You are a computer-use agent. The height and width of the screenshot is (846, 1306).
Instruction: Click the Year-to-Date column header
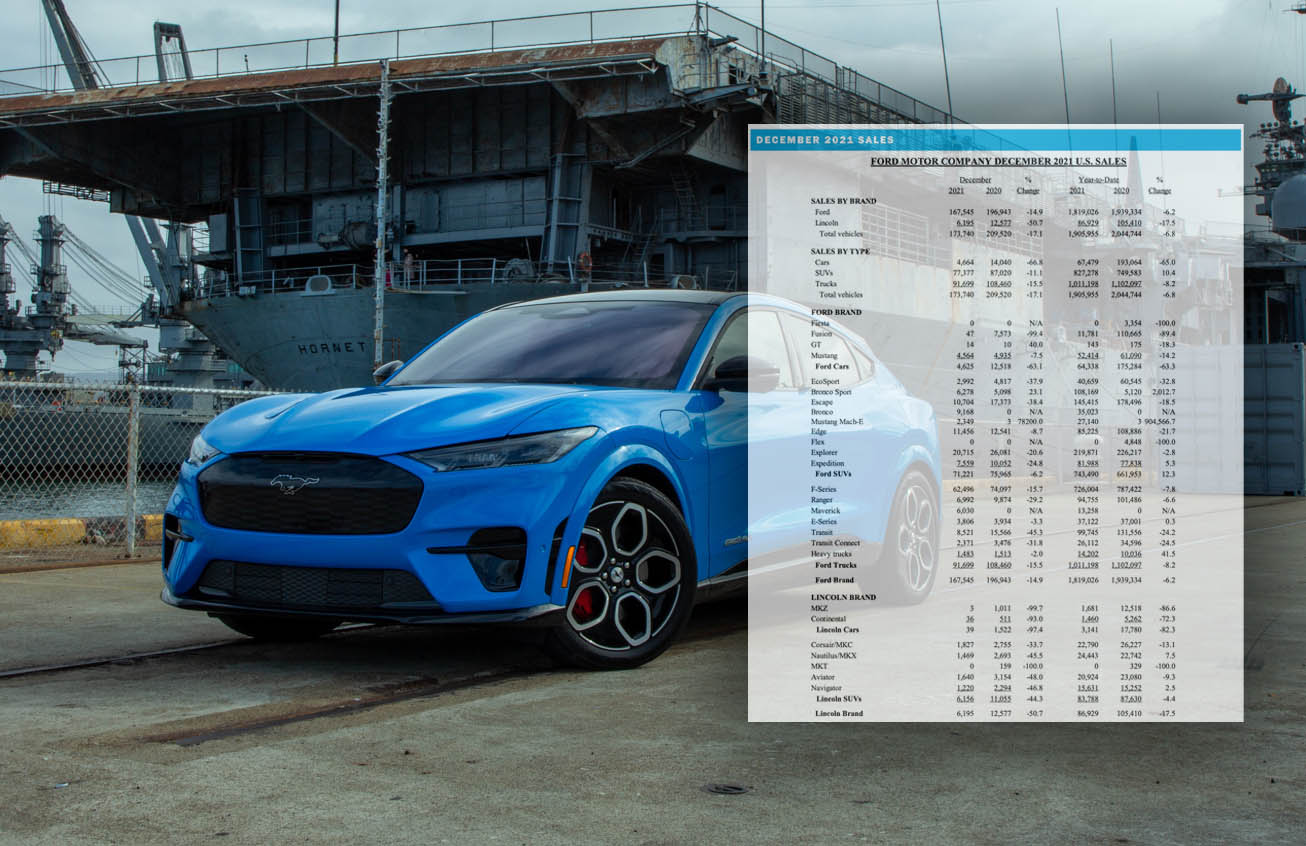(1098, 178)
